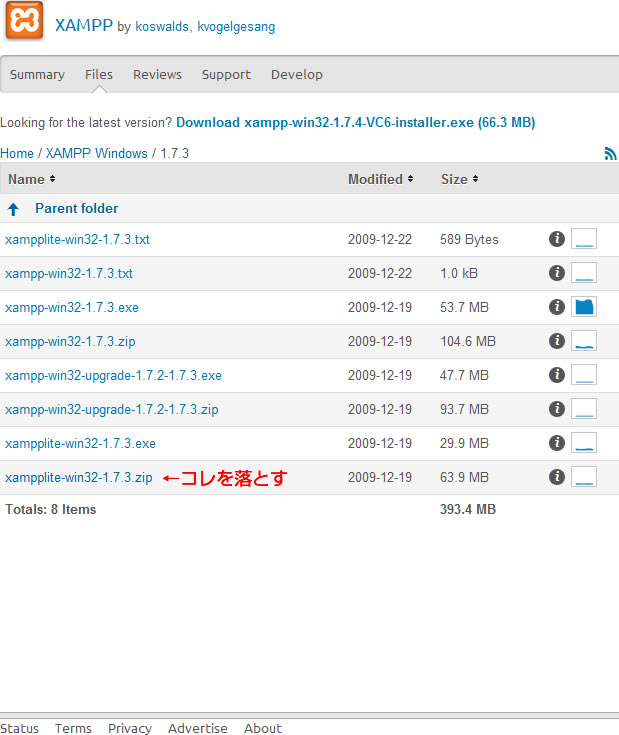This screenshot has height=735, width=619.
Task: Download xampp-win32-1.7.3.txt file
Action: tap(69, 273)
